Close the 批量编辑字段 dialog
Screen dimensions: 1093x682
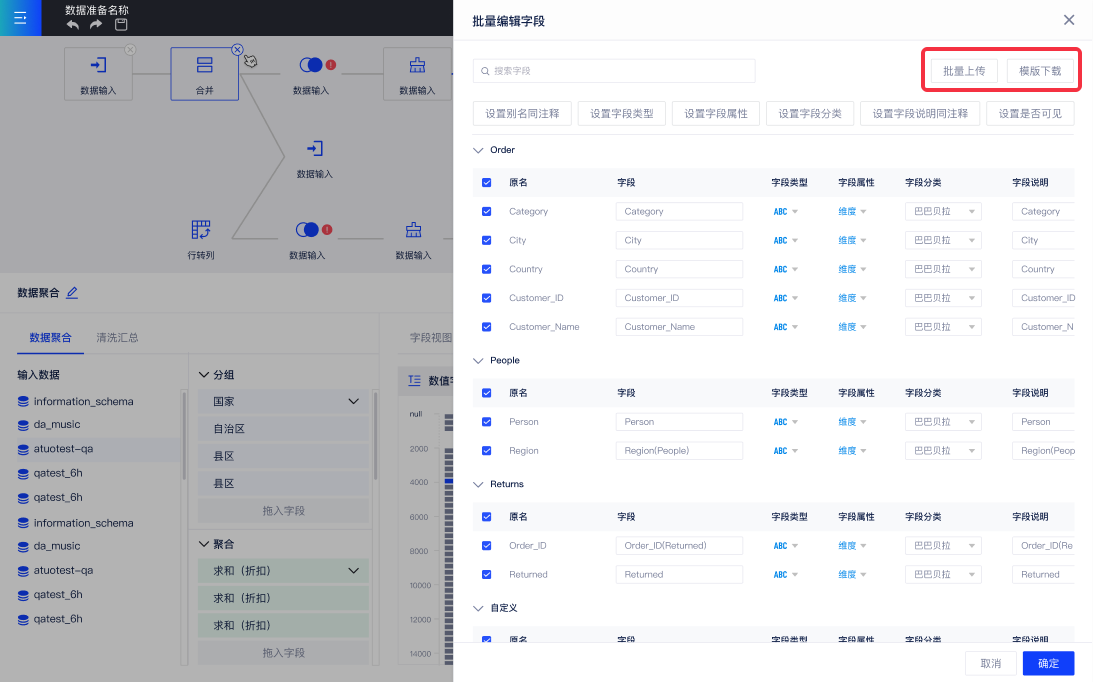1069,20
